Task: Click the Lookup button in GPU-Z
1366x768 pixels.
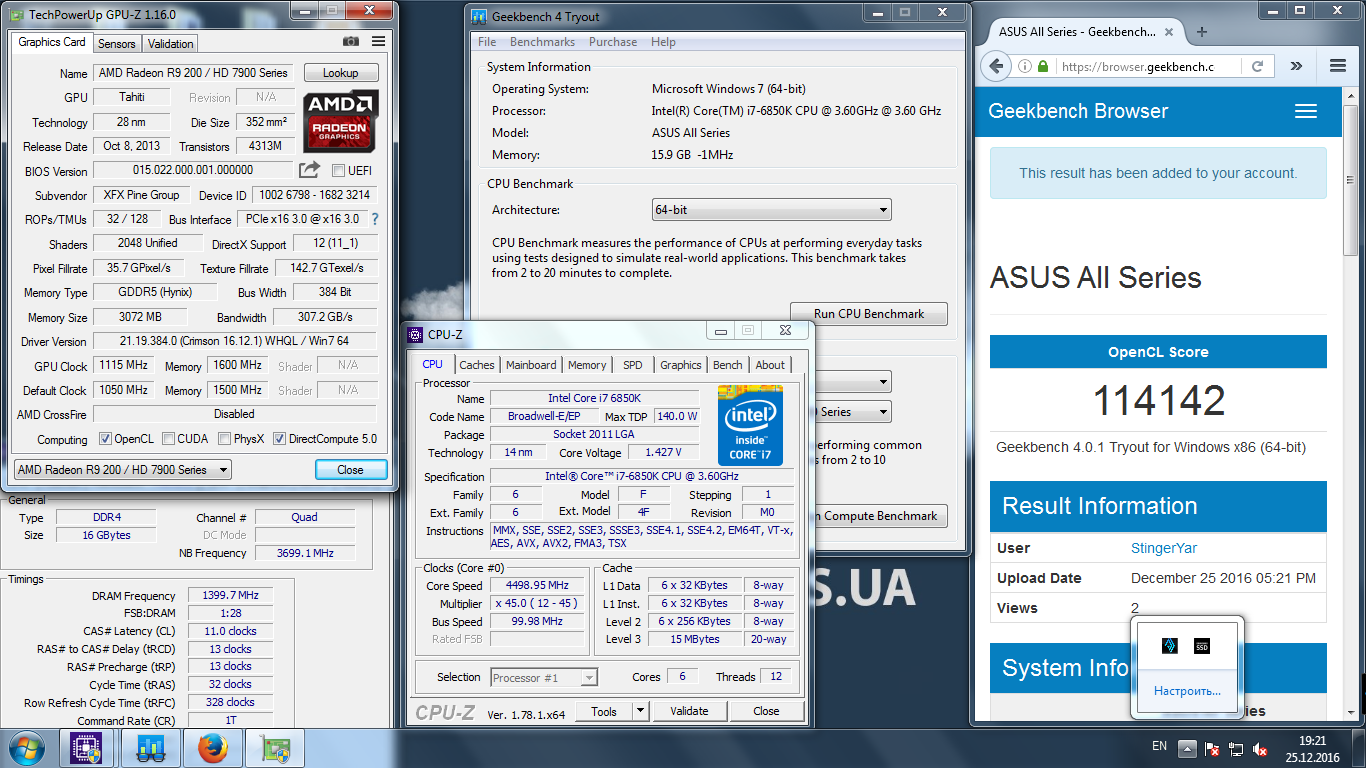Action: pyautogui.click(x=340, y=73)
